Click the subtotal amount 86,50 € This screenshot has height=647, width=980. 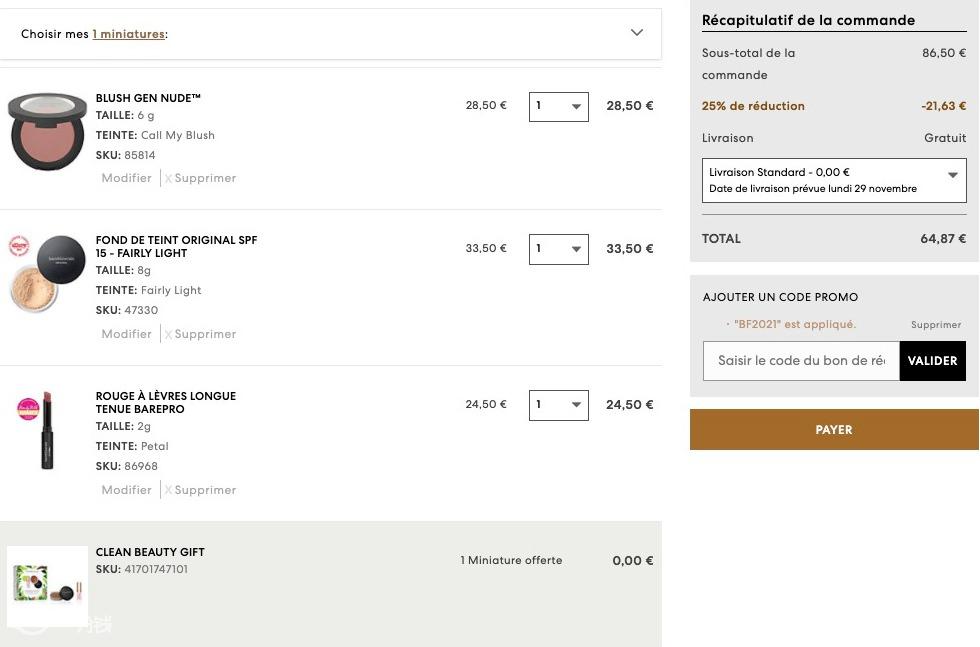(944, 53)
